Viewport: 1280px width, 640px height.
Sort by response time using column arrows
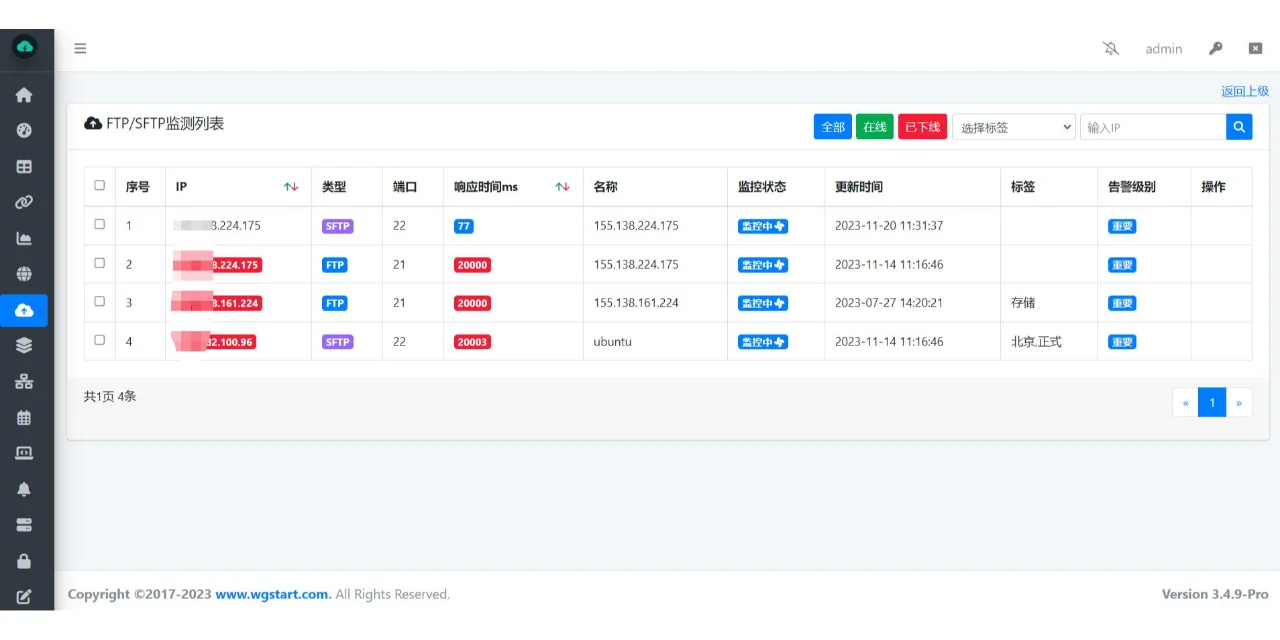tap(563, 187)
